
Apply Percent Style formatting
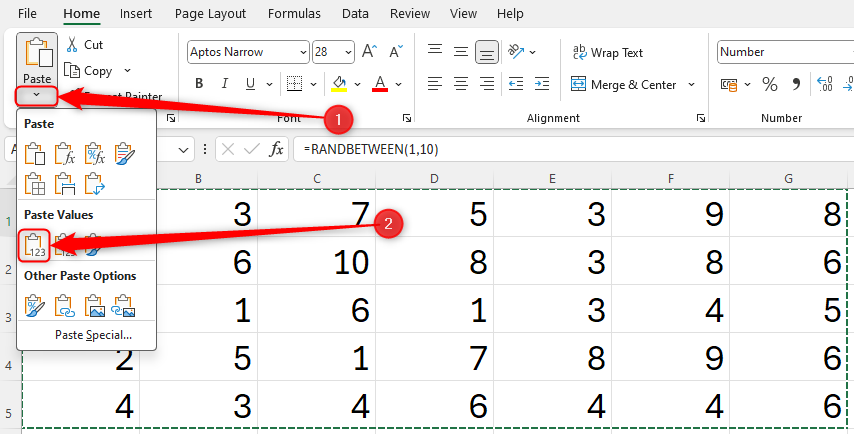[x=770, y=84]
